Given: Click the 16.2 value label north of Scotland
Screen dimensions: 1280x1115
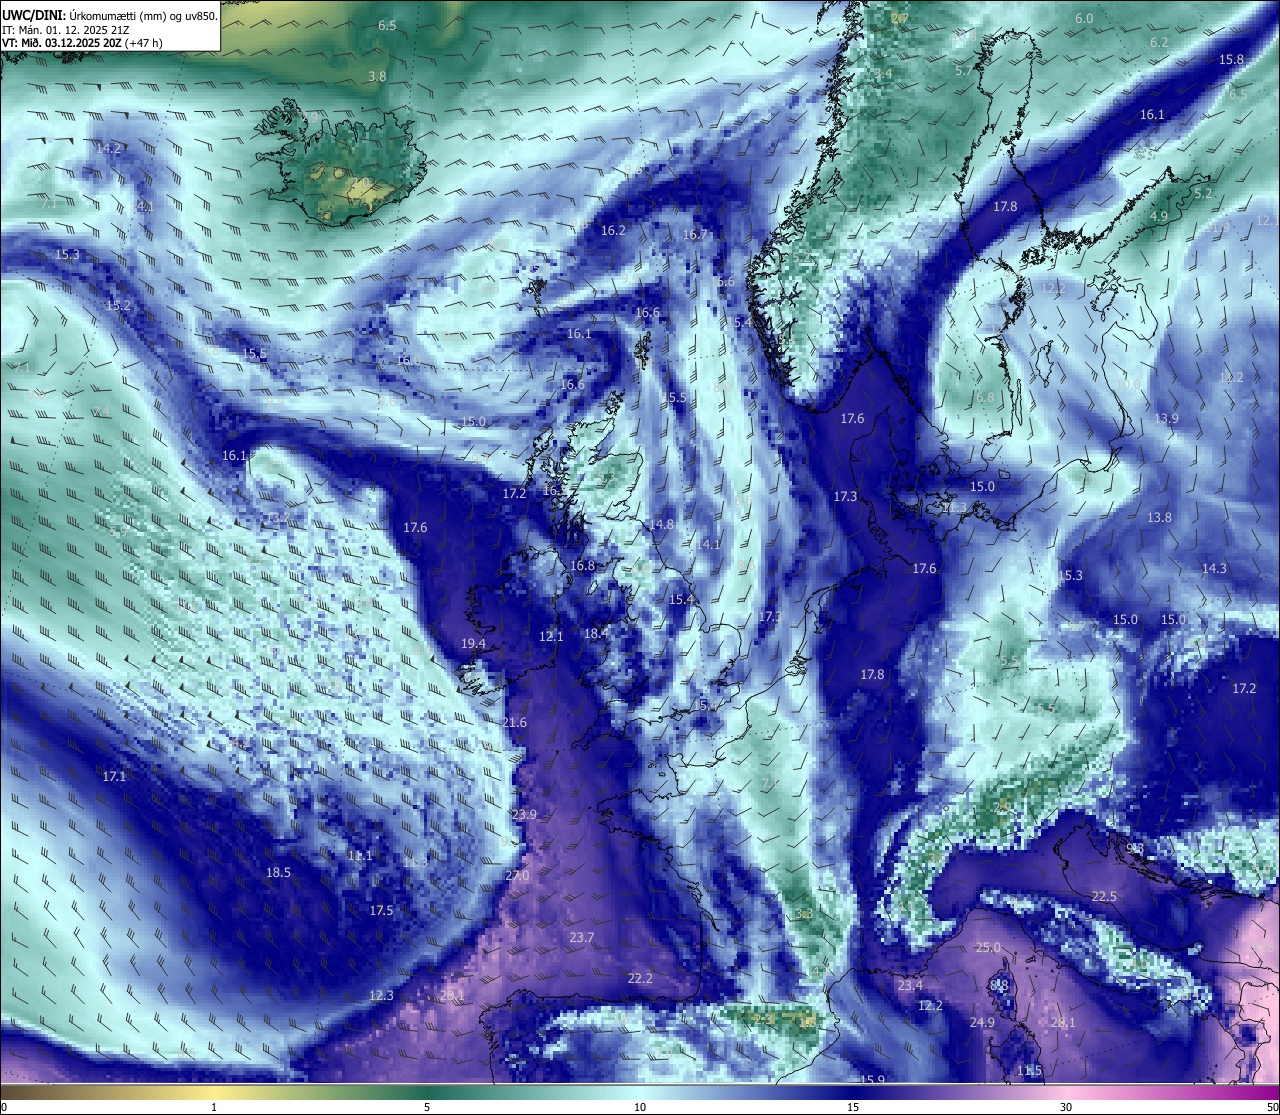Looking at the screenshot, I should (x=613, y=230).
